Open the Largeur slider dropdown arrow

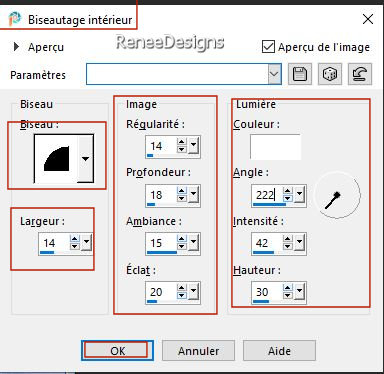coord(87,243)
